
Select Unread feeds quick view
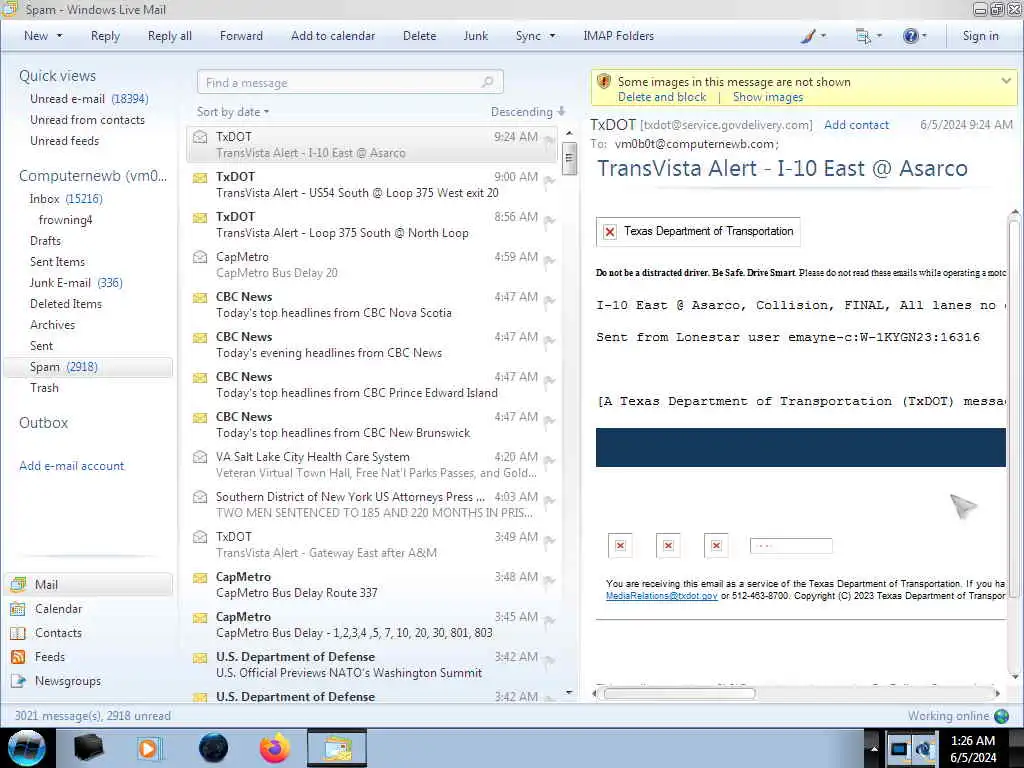pos(64,140)
